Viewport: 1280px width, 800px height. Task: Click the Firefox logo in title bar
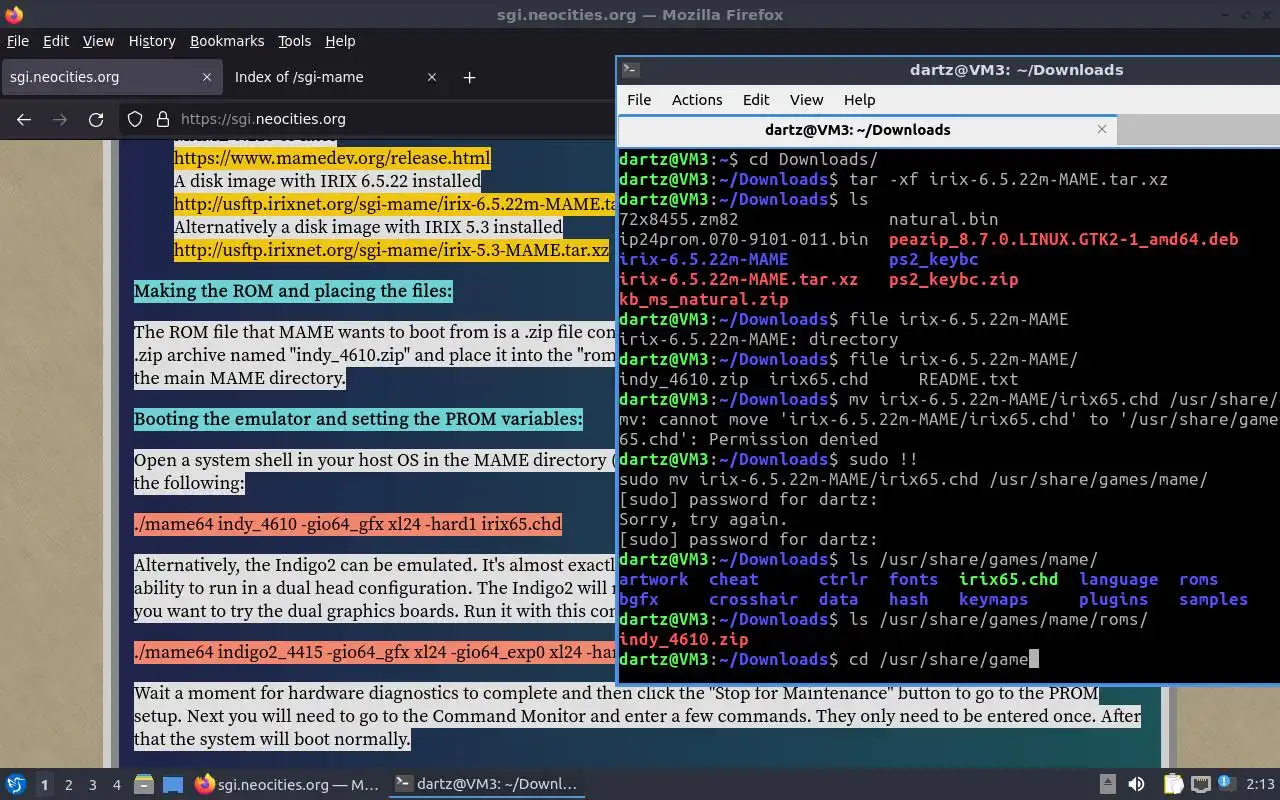(13, 14)
